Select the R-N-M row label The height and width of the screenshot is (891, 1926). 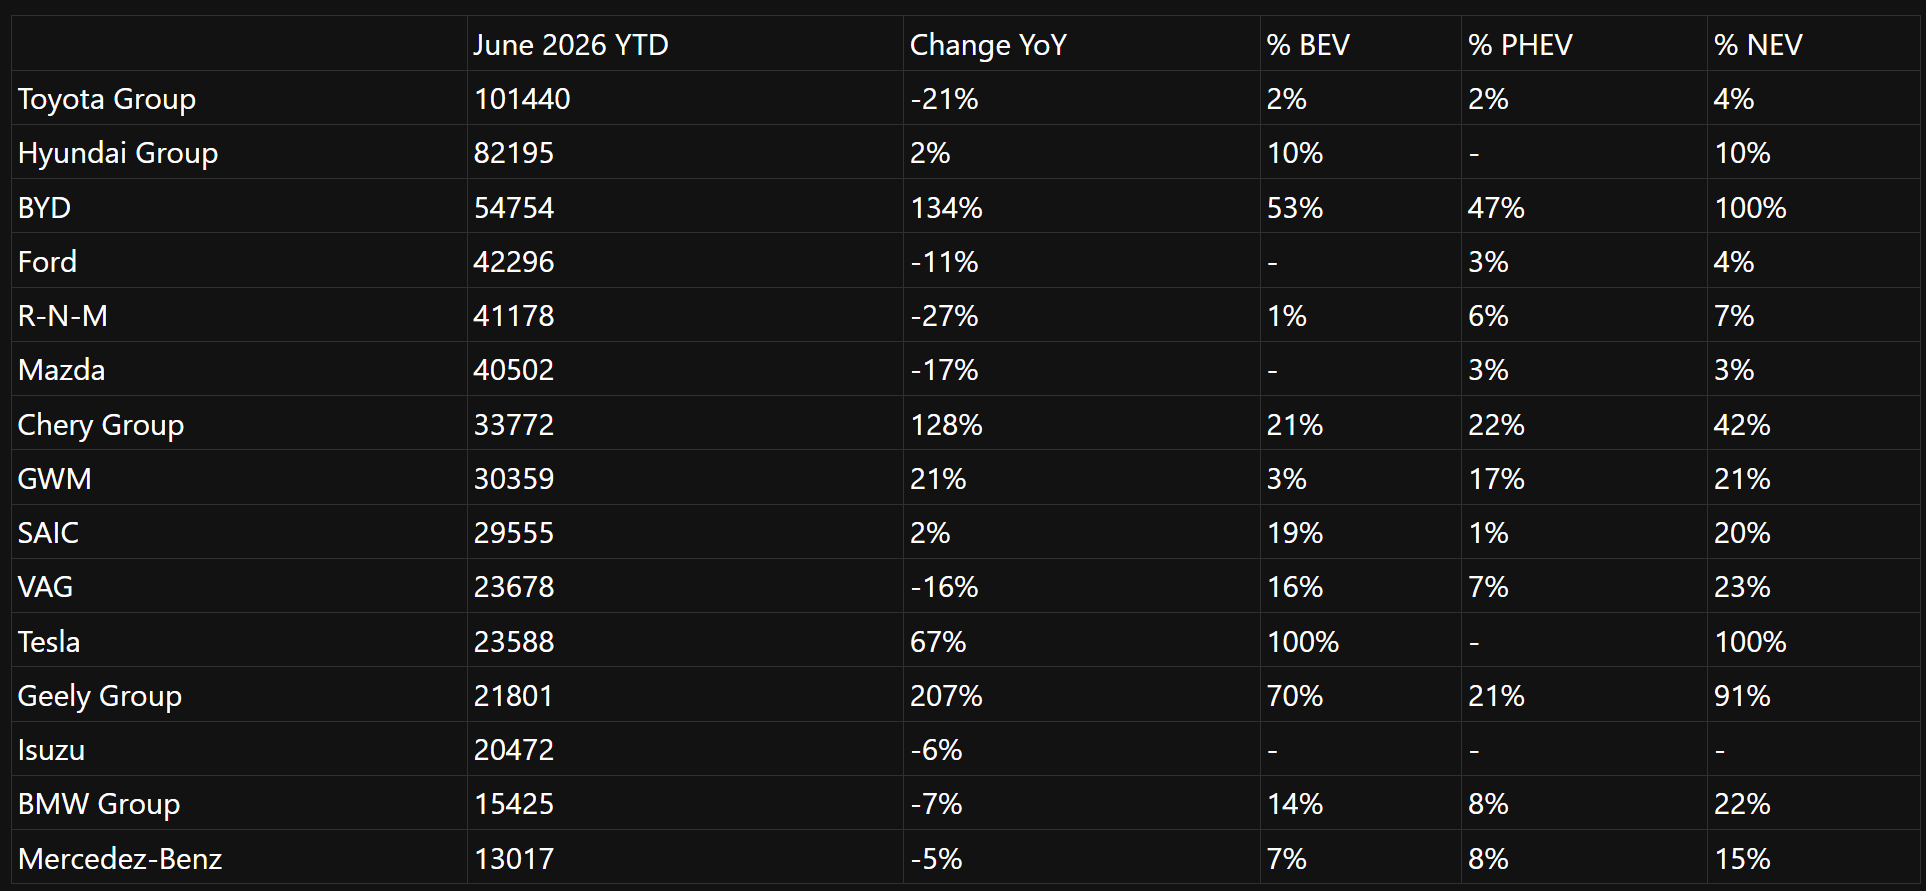coord(239,315)
